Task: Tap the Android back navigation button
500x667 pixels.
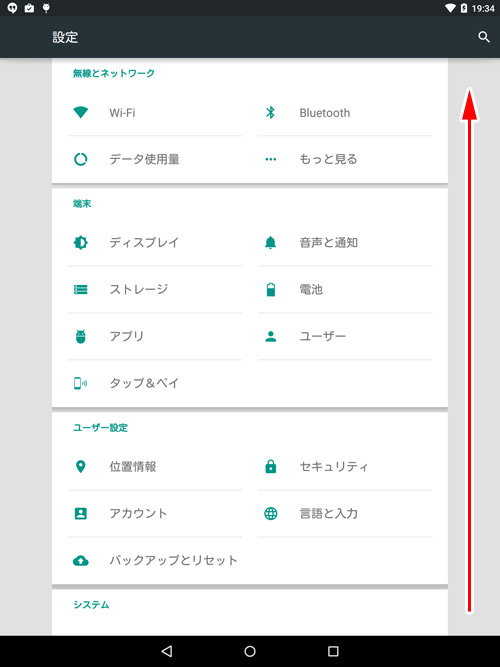Action: click(x=167, y=651)
